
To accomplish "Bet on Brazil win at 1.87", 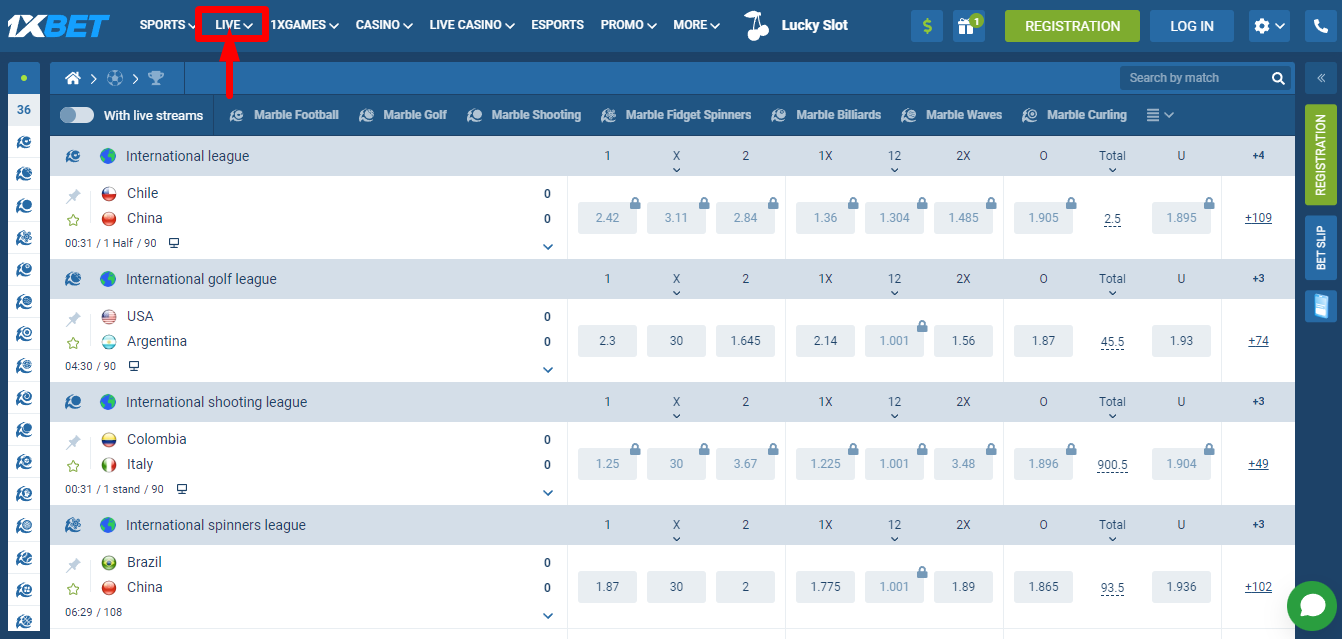I will tap(607, 587).
